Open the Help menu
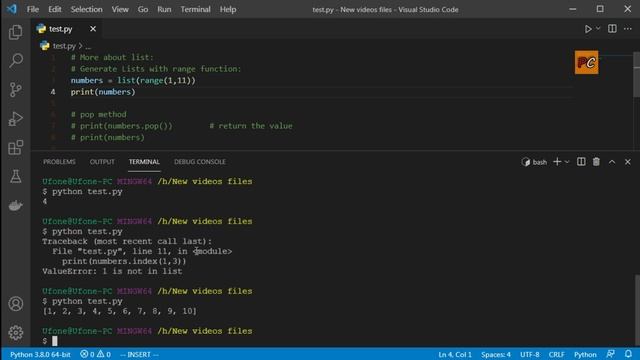 point(228,9)
